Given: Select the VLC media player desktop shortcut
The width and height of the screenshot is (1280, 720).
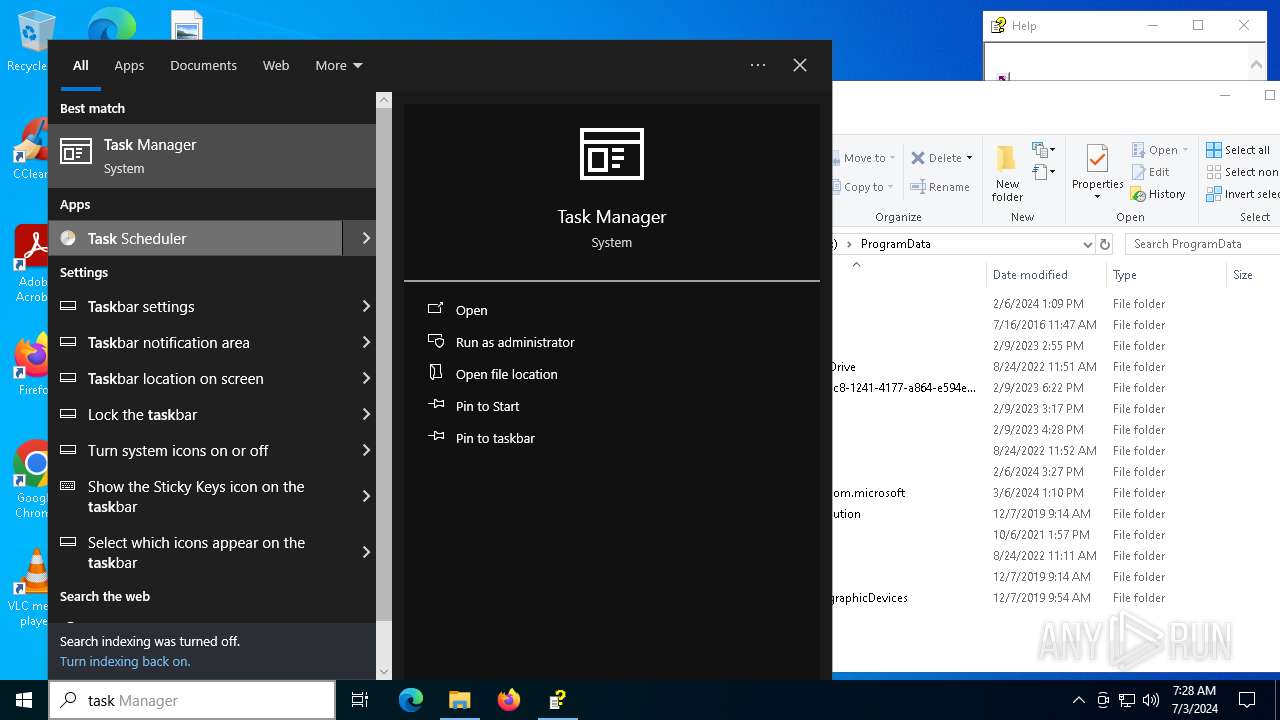Looking at the screenshot, I should tap(30, 588).
